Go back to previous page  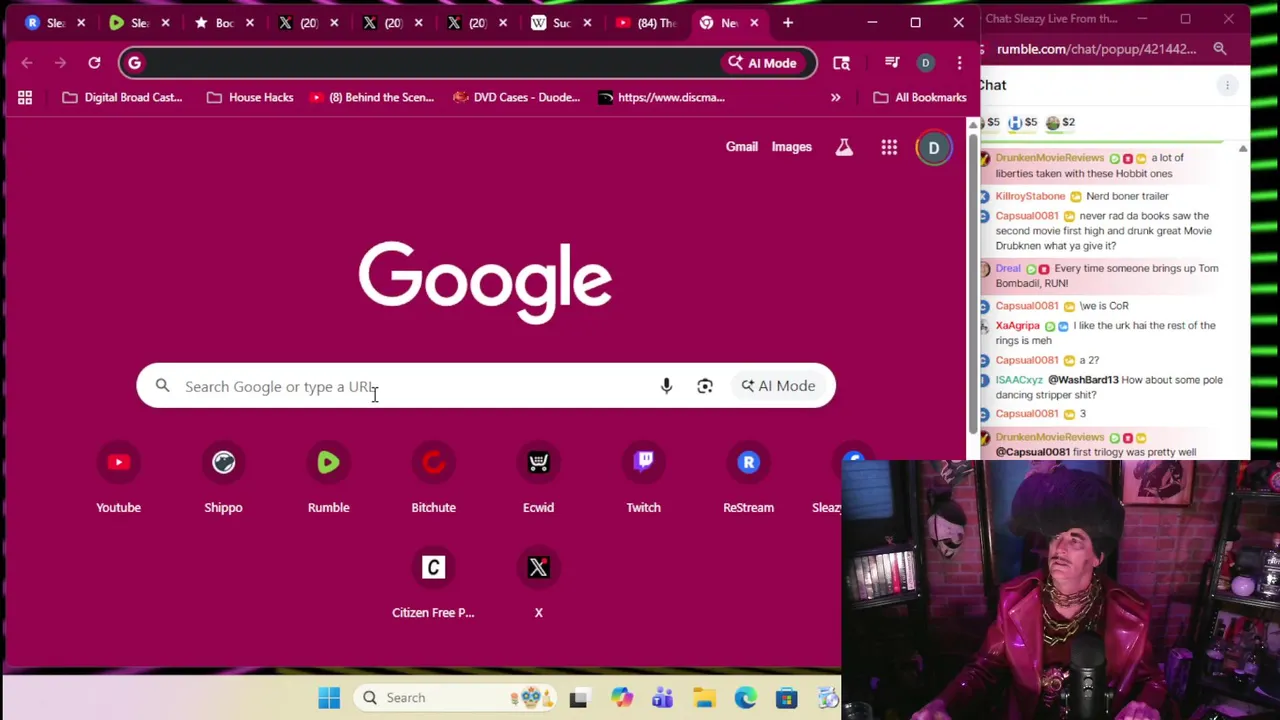click(x=27, y=63)
